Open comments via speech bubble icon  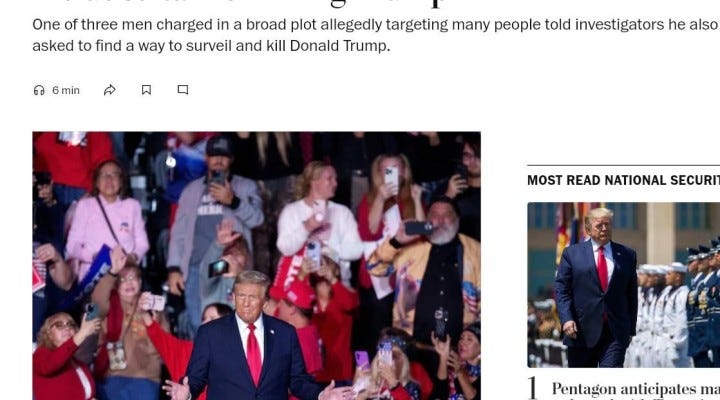pyautogui.click(x=183, y=90)
